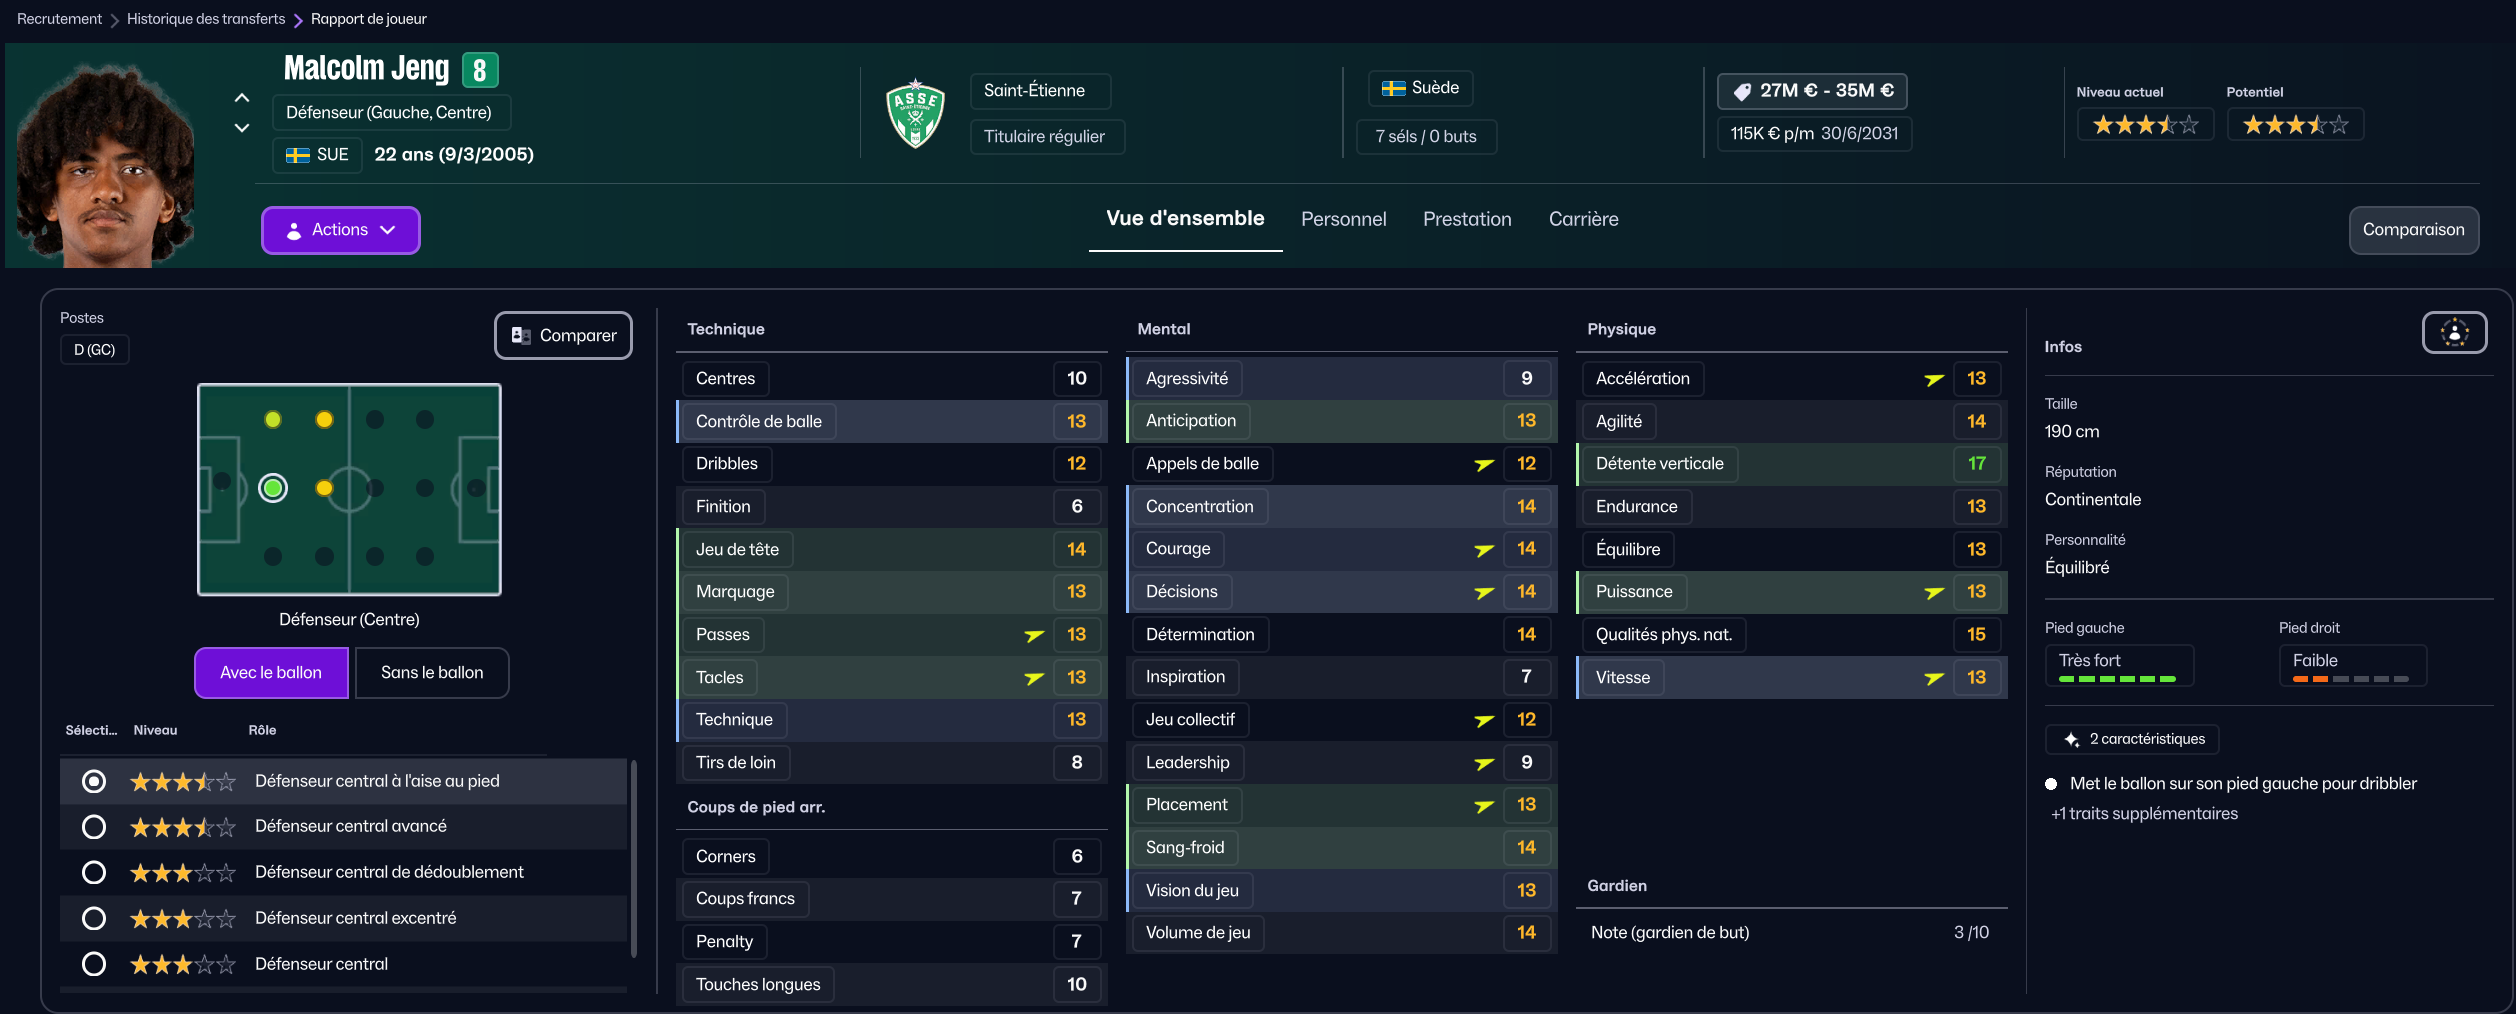Select the highlighted green position on the pitch
The width and height of the screenshot is (2516, 1014).
(x=273, y=488)
